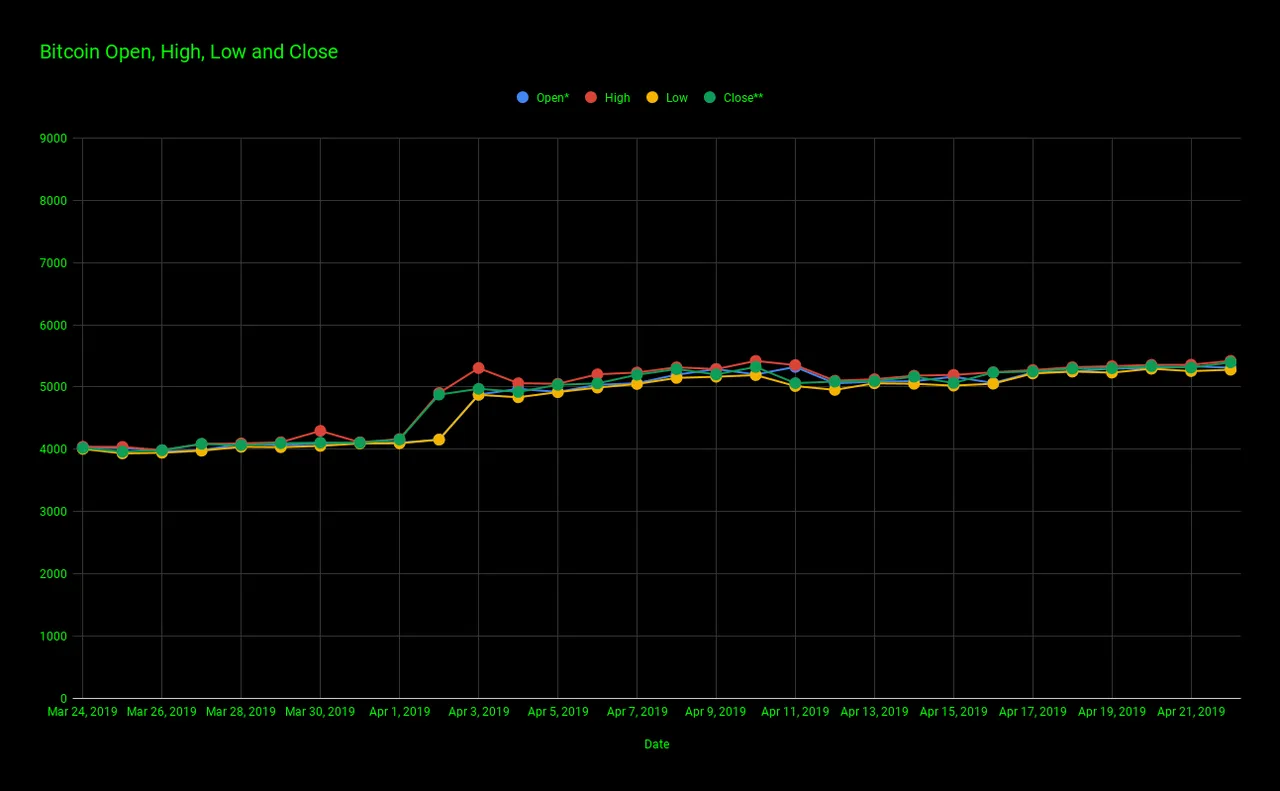Click the red High point peaking on Apr 3, 2019

[478, 368]
